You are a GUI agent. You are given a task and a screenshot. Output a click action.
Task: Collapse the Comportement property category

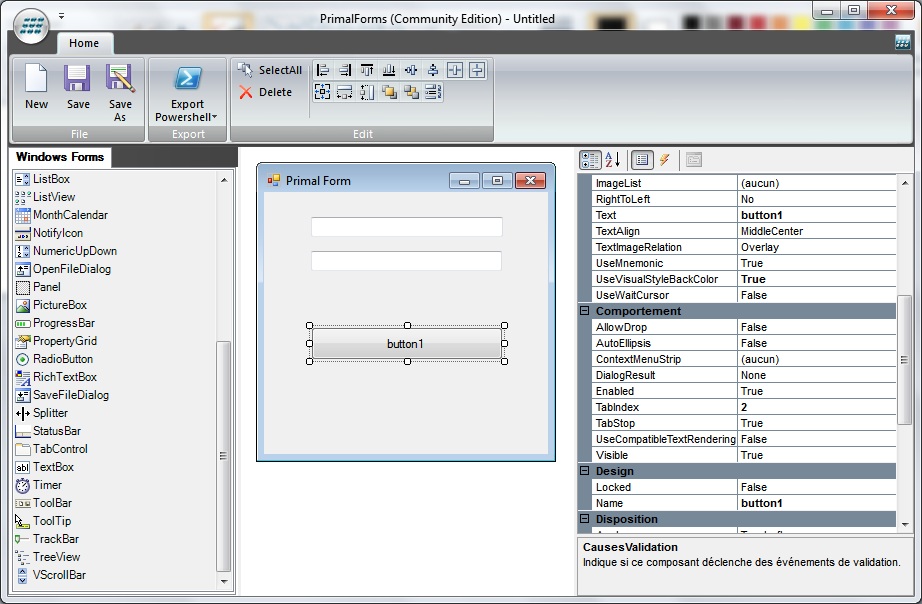pyautogui.click(x=584, y=311)
